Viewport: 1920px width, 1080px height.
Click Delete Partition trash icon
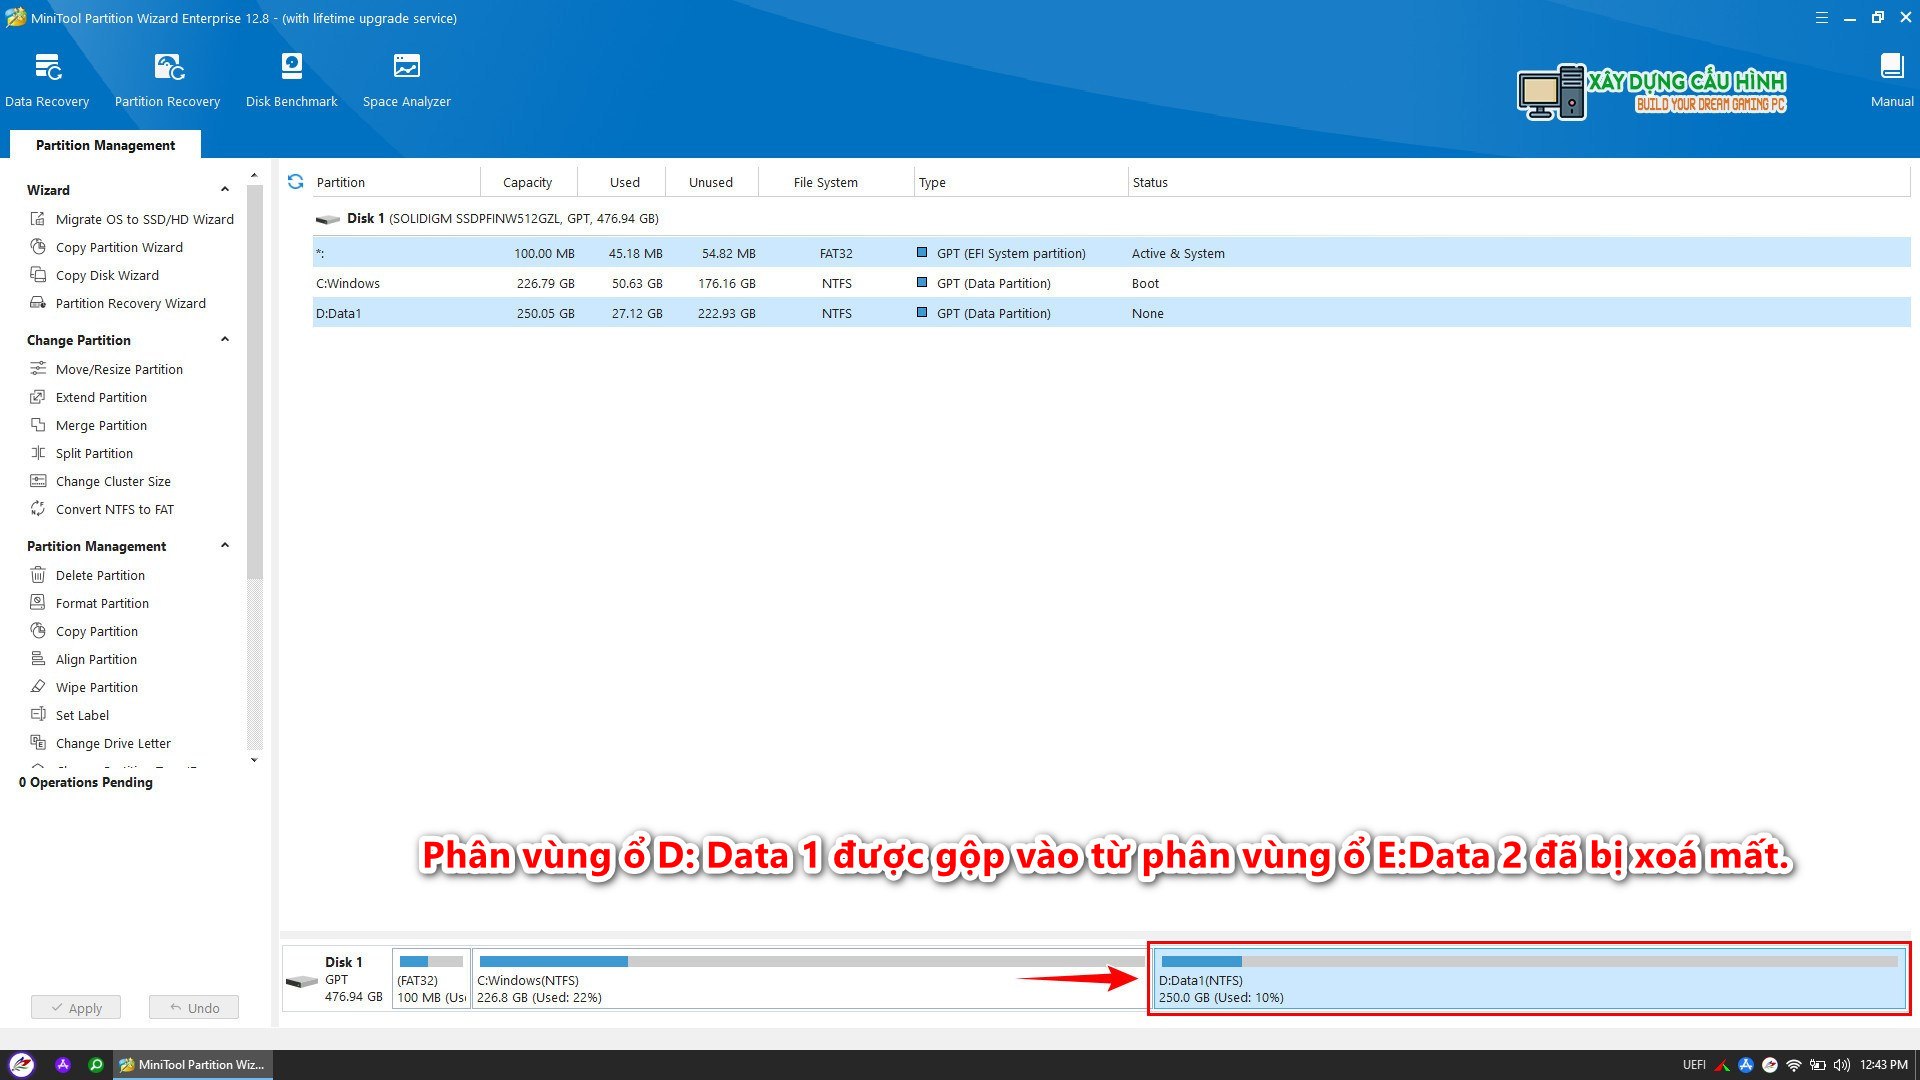38,575
